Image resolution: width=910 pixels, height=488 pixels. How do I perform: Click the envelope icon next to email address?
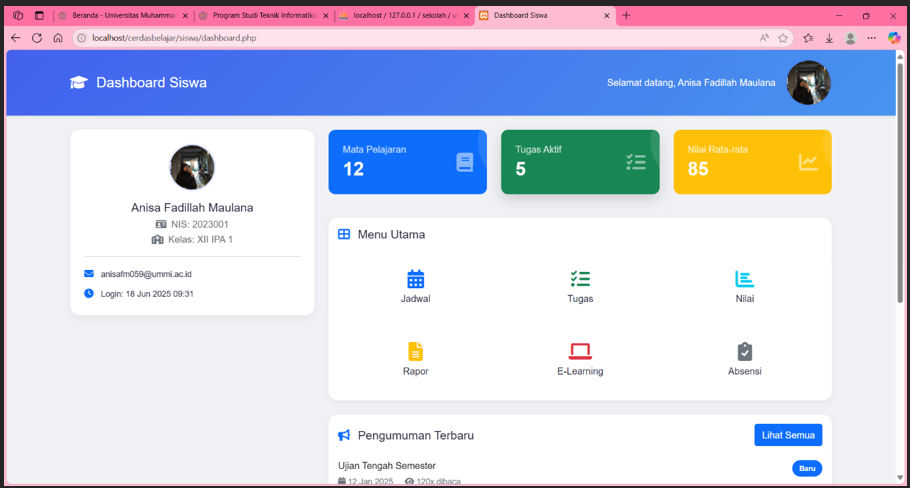point(89,274)
